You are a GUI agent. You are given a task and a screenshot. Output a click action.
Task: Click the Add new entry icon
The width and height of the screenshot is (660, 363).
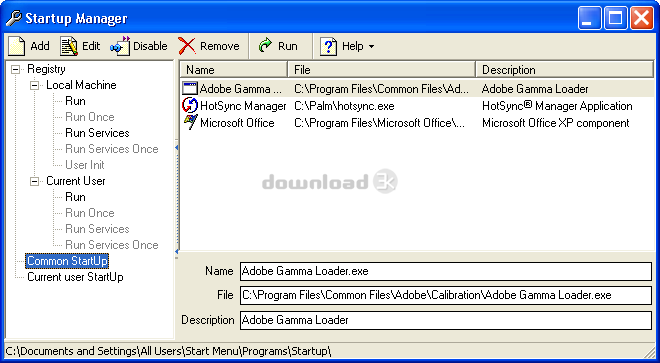[x=17, y=46]
